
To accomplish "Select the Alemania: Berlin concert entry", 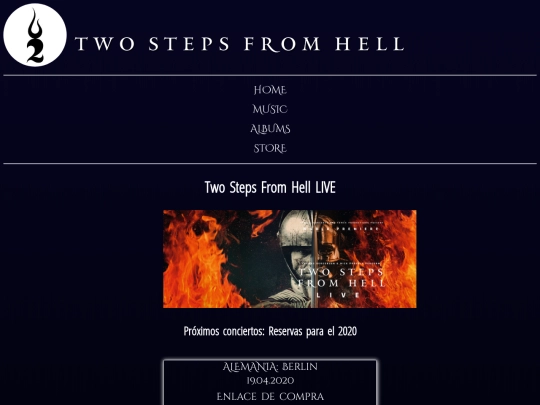I will click(x=270, y=367).
